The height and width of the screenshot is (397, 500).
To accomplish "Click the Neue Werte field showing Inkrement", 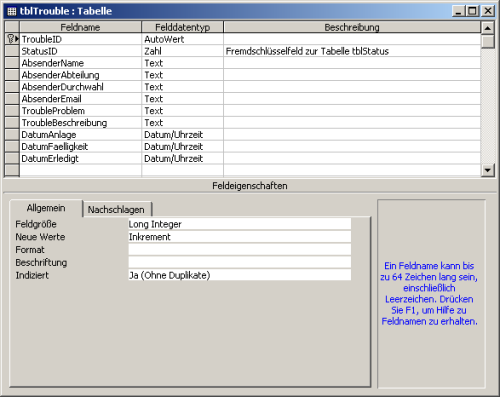I will 240,237.
